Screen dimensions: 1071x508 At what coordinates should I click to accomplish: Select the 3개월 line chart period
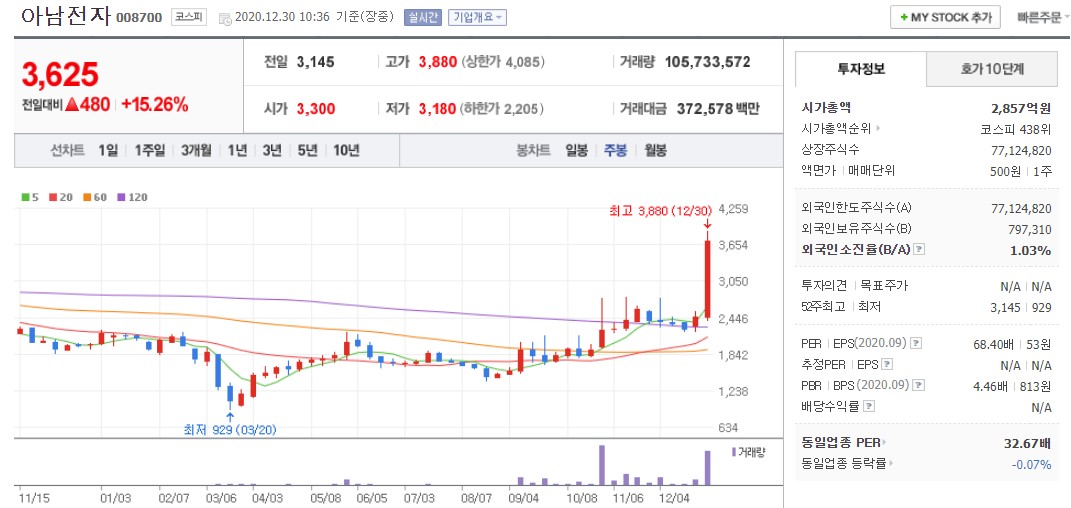[196, 150]
